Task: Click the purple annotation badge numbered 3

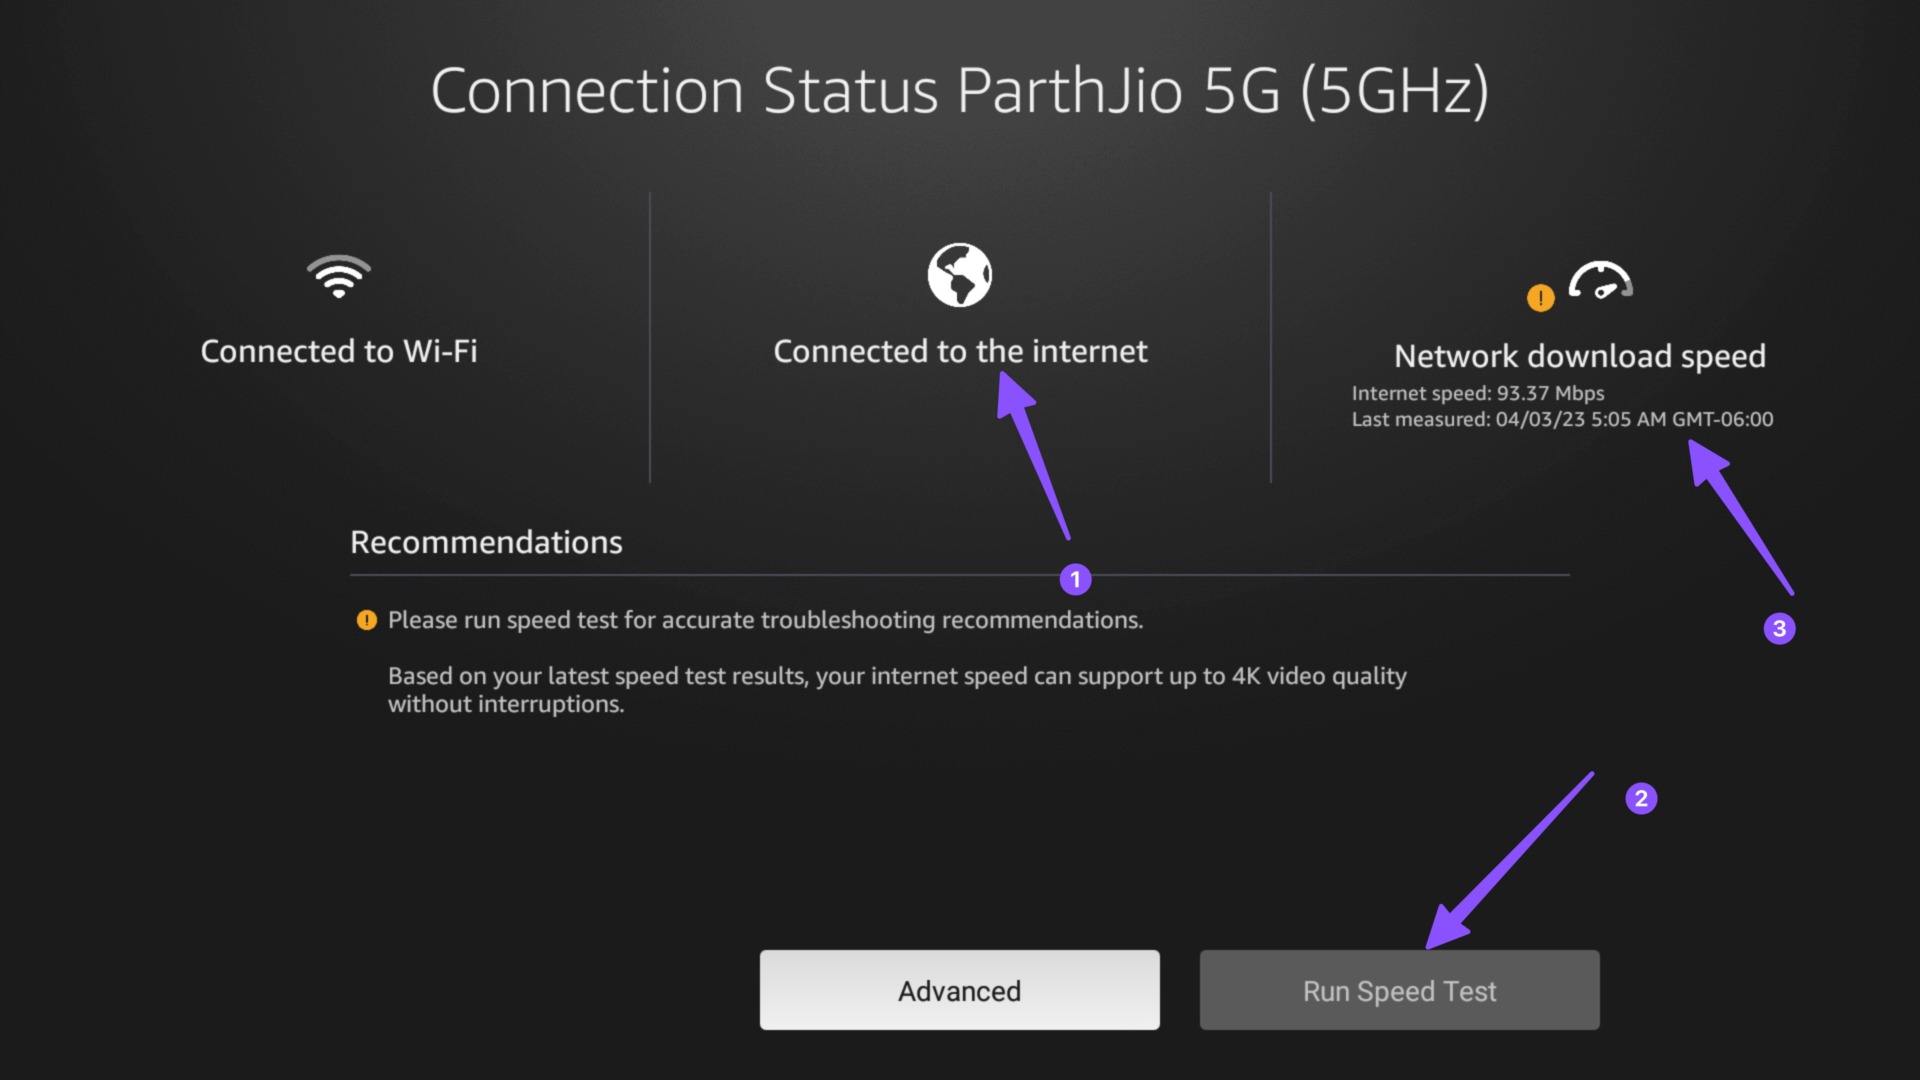Action: pyautogui.click(x=1779, y=628)
